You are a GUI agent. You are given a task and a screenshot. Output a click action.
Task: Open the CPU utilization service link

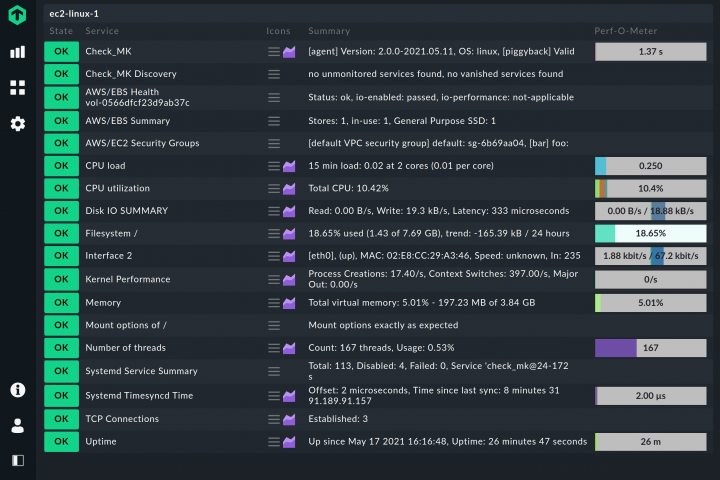118,188
